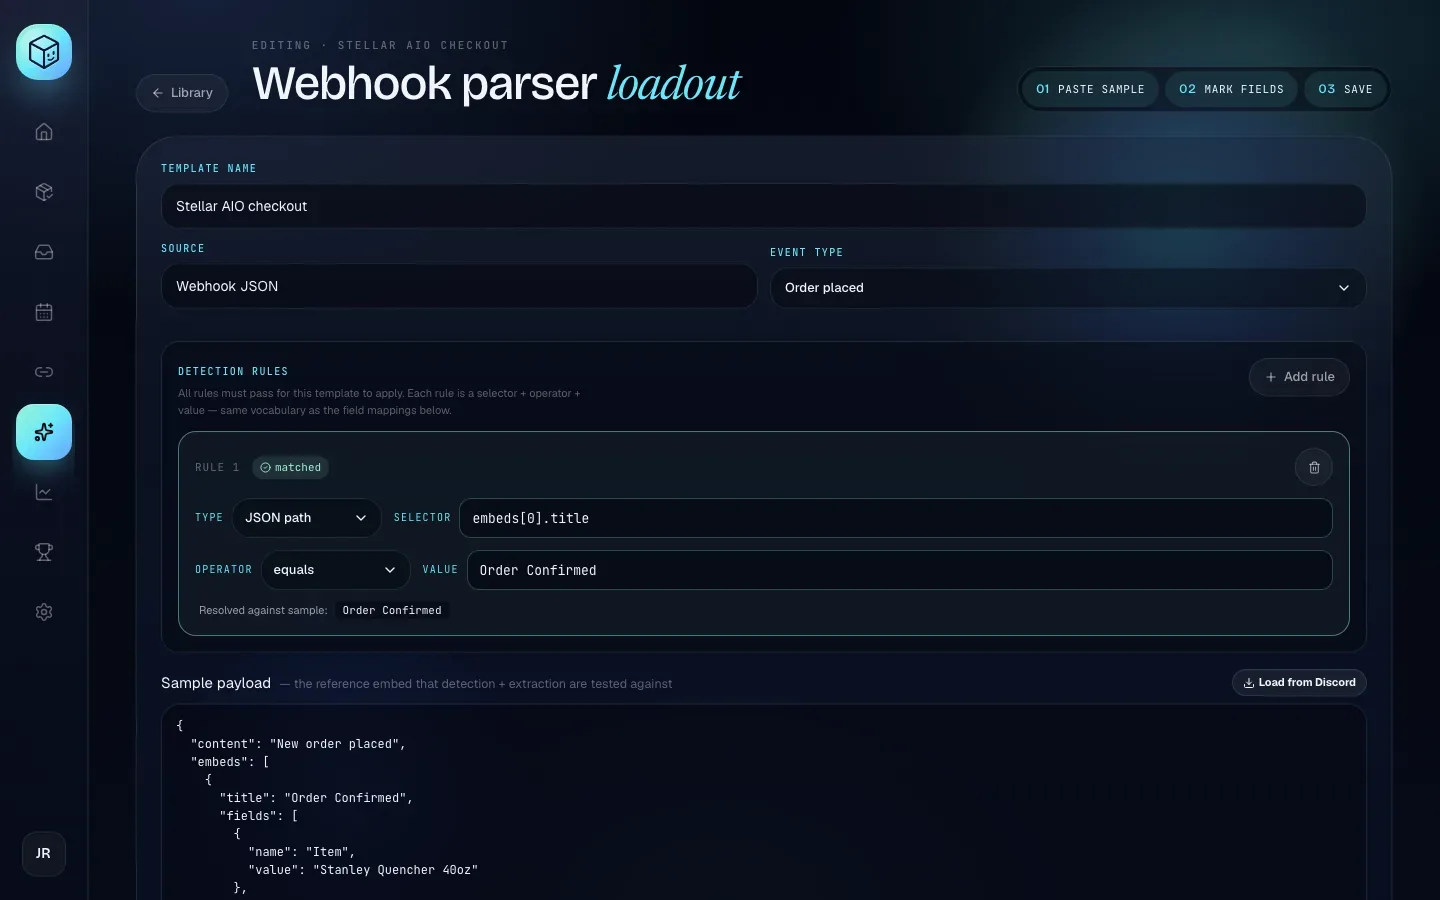This screenshot has height=900, width=1440.
Task: Edit the Value Order Confirmed field
Action: [899, 570]
